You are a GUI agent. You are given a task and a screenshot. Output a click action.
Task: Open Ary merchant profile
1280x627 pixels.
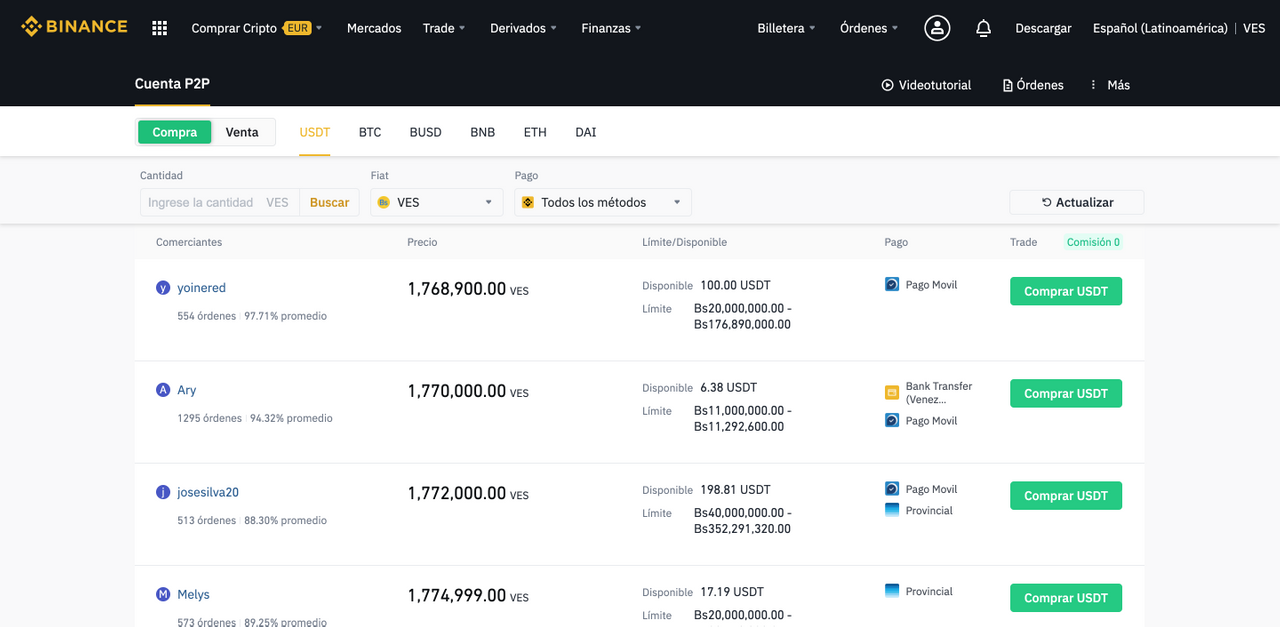click(x=187, y=390)
